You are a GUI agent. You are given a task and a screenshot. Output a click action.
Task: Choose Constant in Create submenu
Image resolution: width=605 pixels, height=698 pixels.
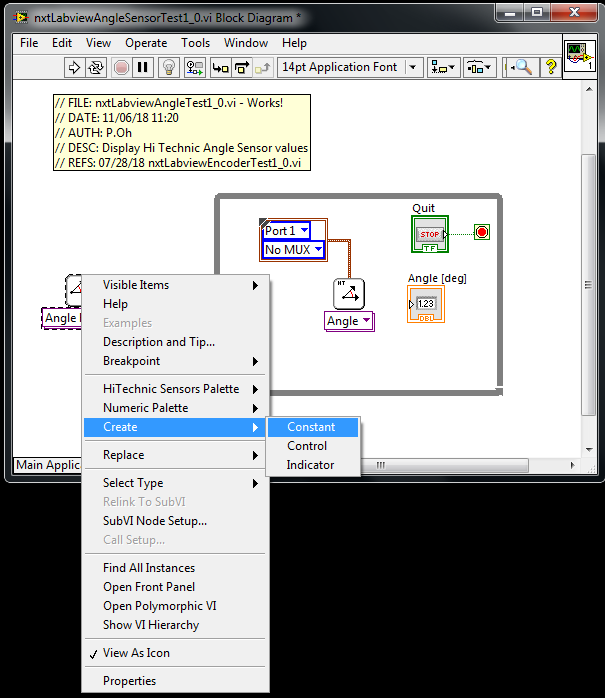tap(313, 427)
